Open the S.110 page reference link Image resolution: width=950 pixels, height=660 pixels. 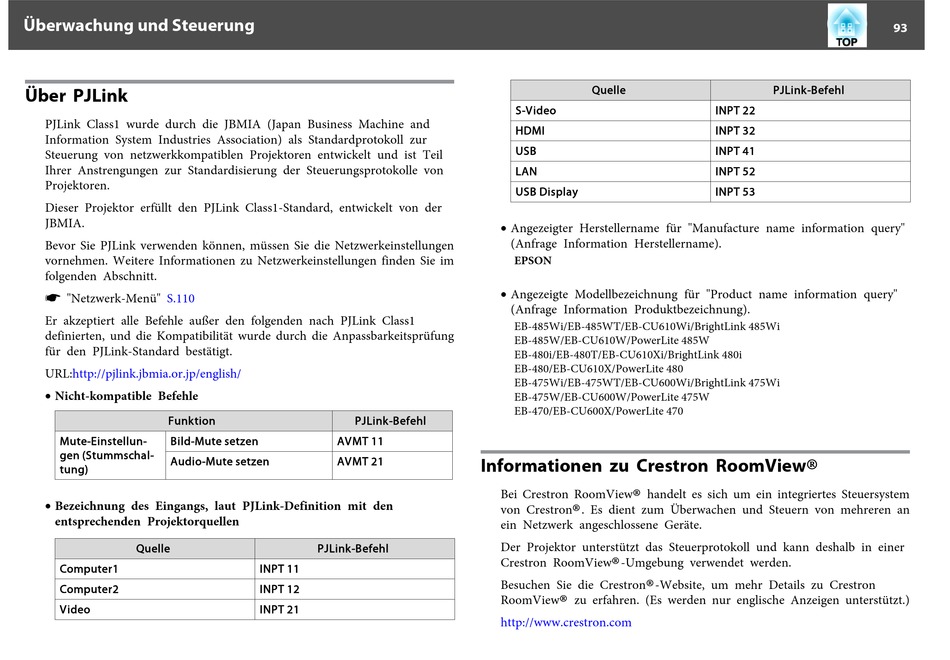(181, 298)
